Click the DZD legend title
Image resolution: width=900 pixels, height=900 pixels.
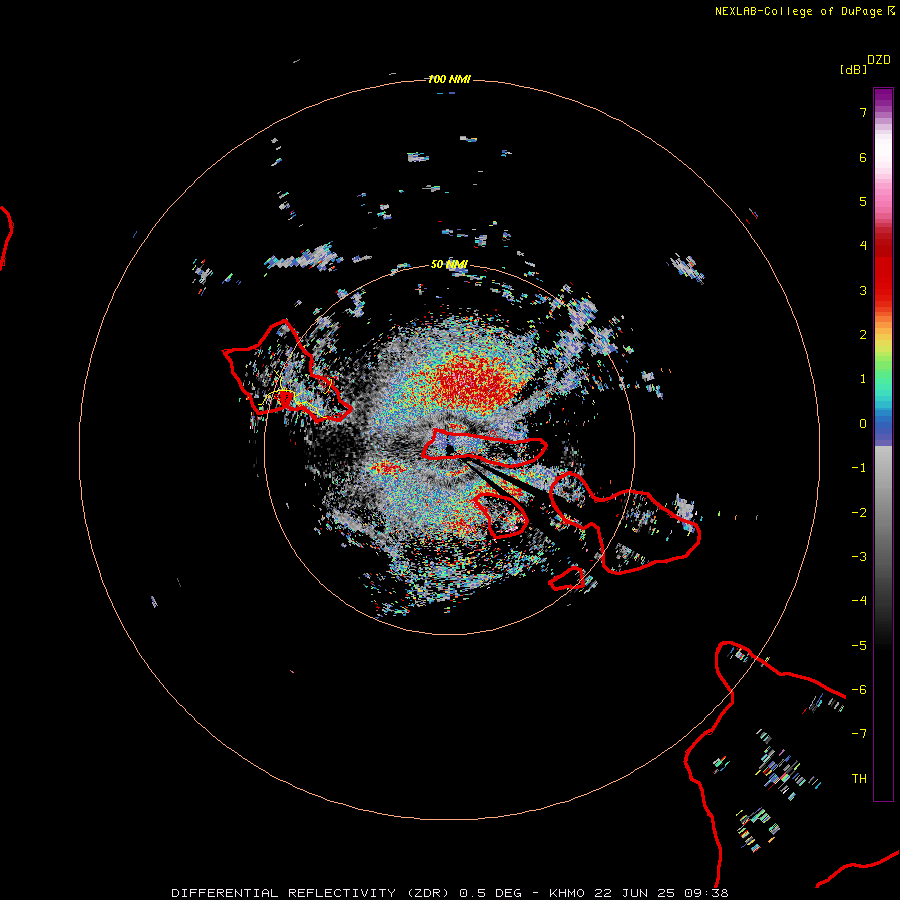pos(879,60)
